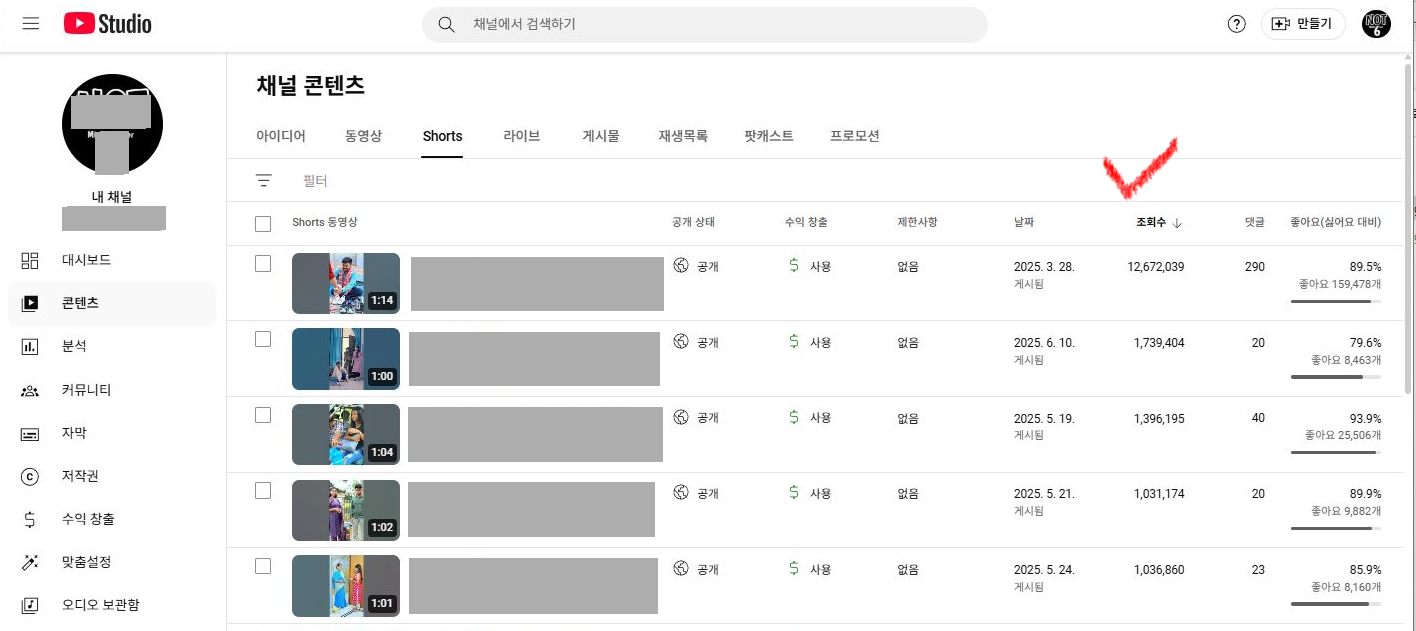Image resolution: width=1416 pixels, height=631 pixels.
Task: Click the dashboard grid icon in sidebar
Action: click(30, 260)
